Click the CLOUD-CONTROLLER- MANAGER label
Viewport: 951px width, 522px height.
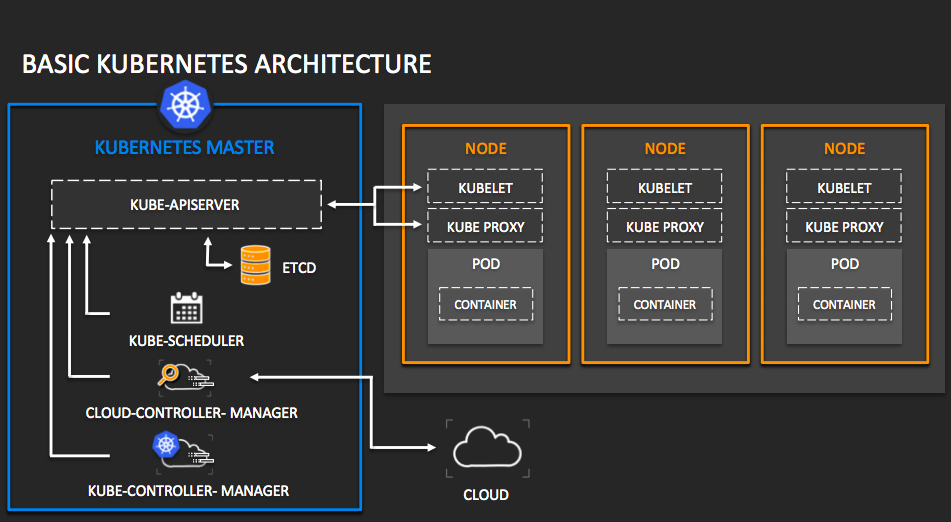click(x=192, y=413)
